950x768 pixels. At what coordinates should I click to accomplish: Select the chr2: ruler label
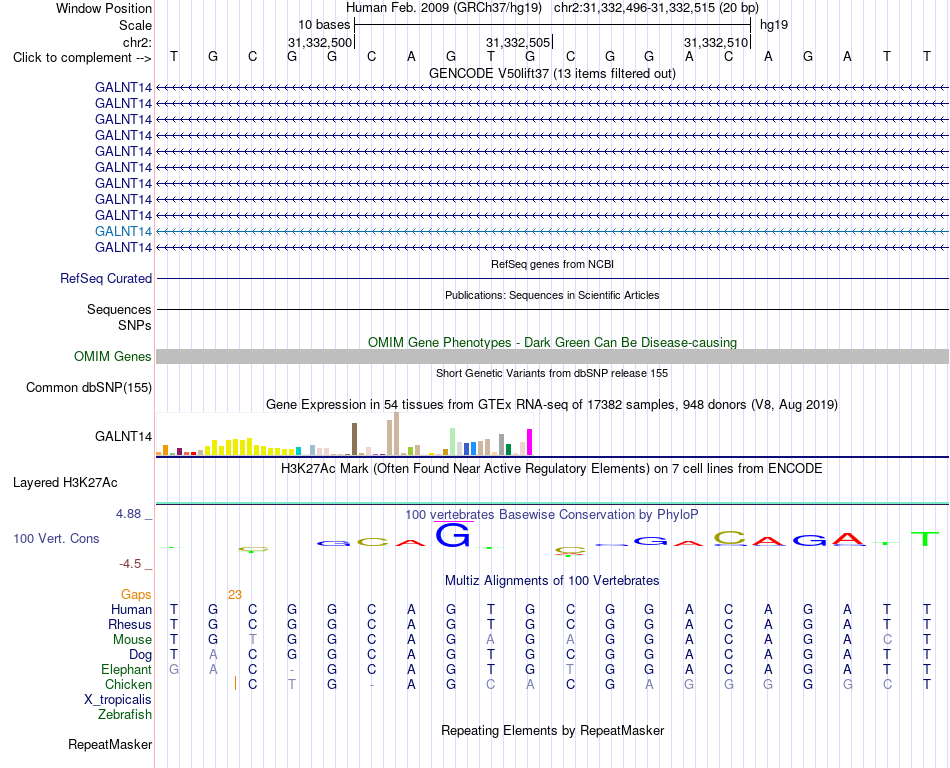point(137,42)
